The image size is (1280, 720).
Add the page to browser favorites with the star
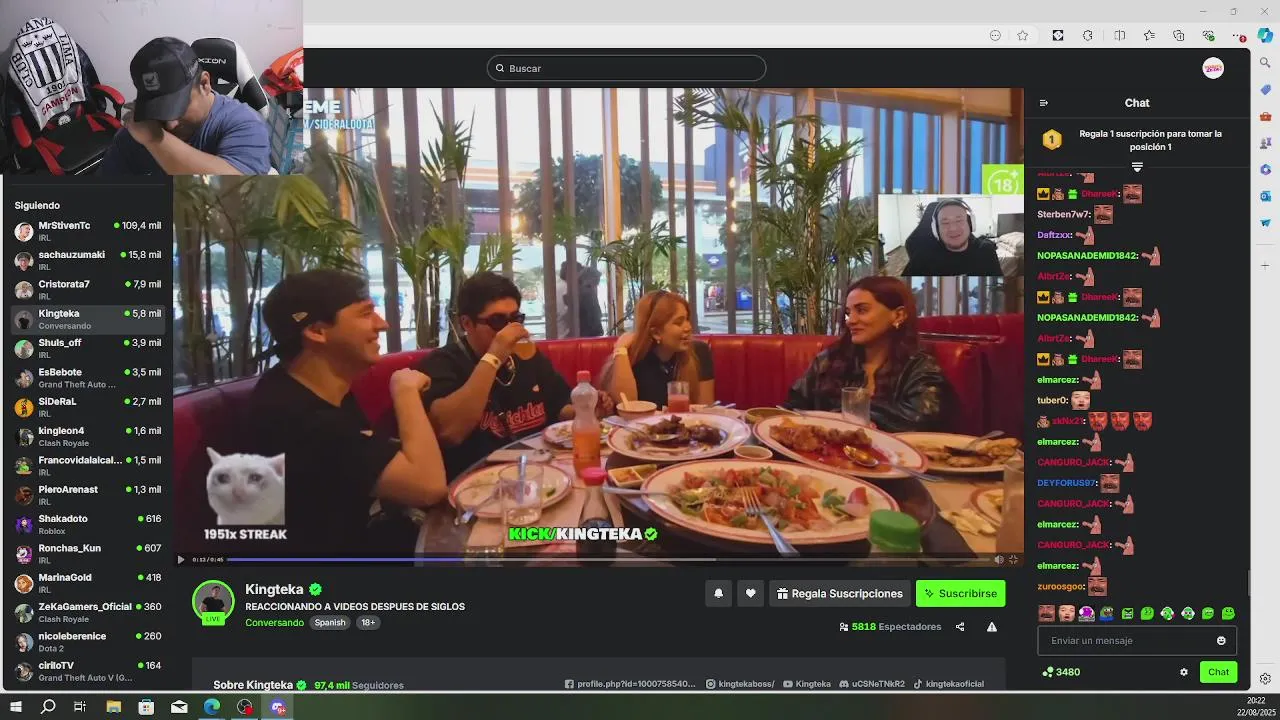click(x=1023, y=36)
